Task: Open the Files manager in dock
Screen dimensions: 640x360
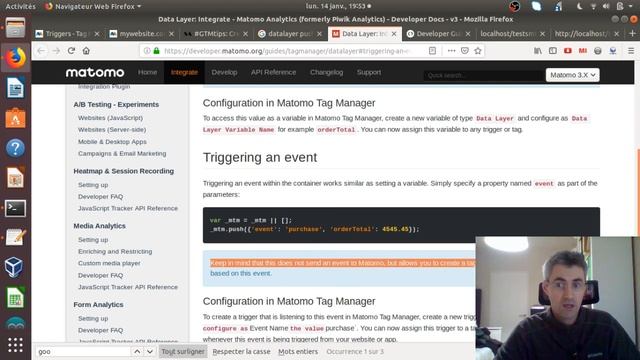Action: click(16, 28)
